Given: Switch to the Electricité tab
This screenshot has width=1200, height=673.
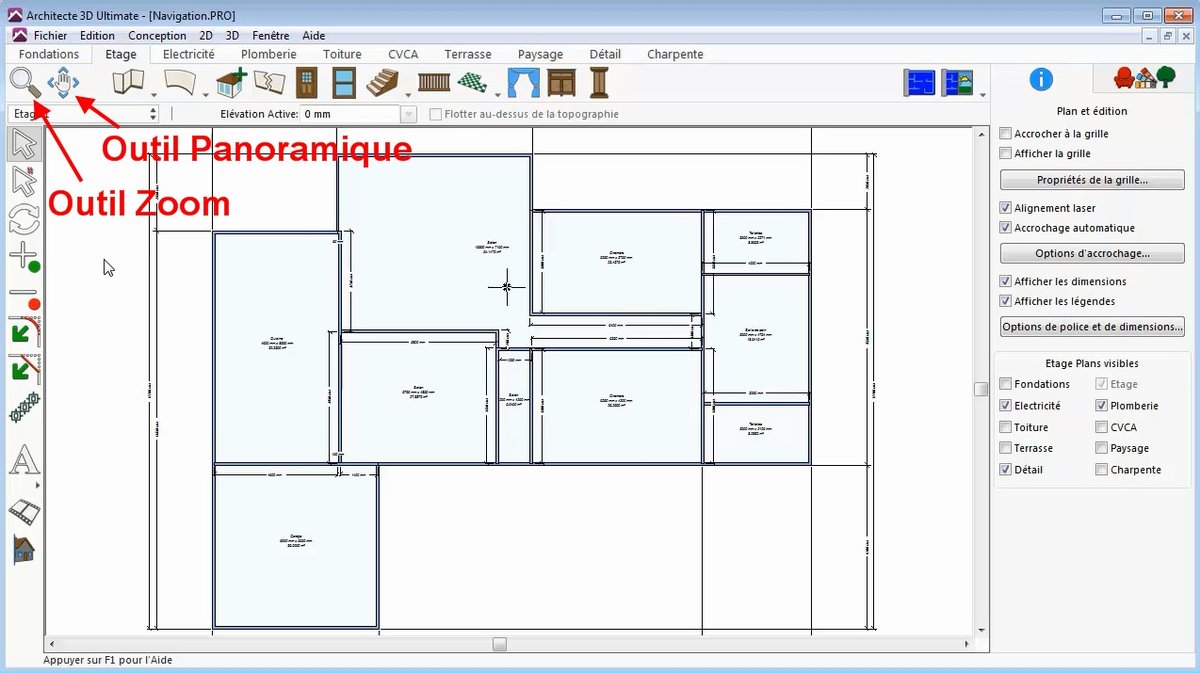Looking at the screenshot, I should (x=189, y=54).
